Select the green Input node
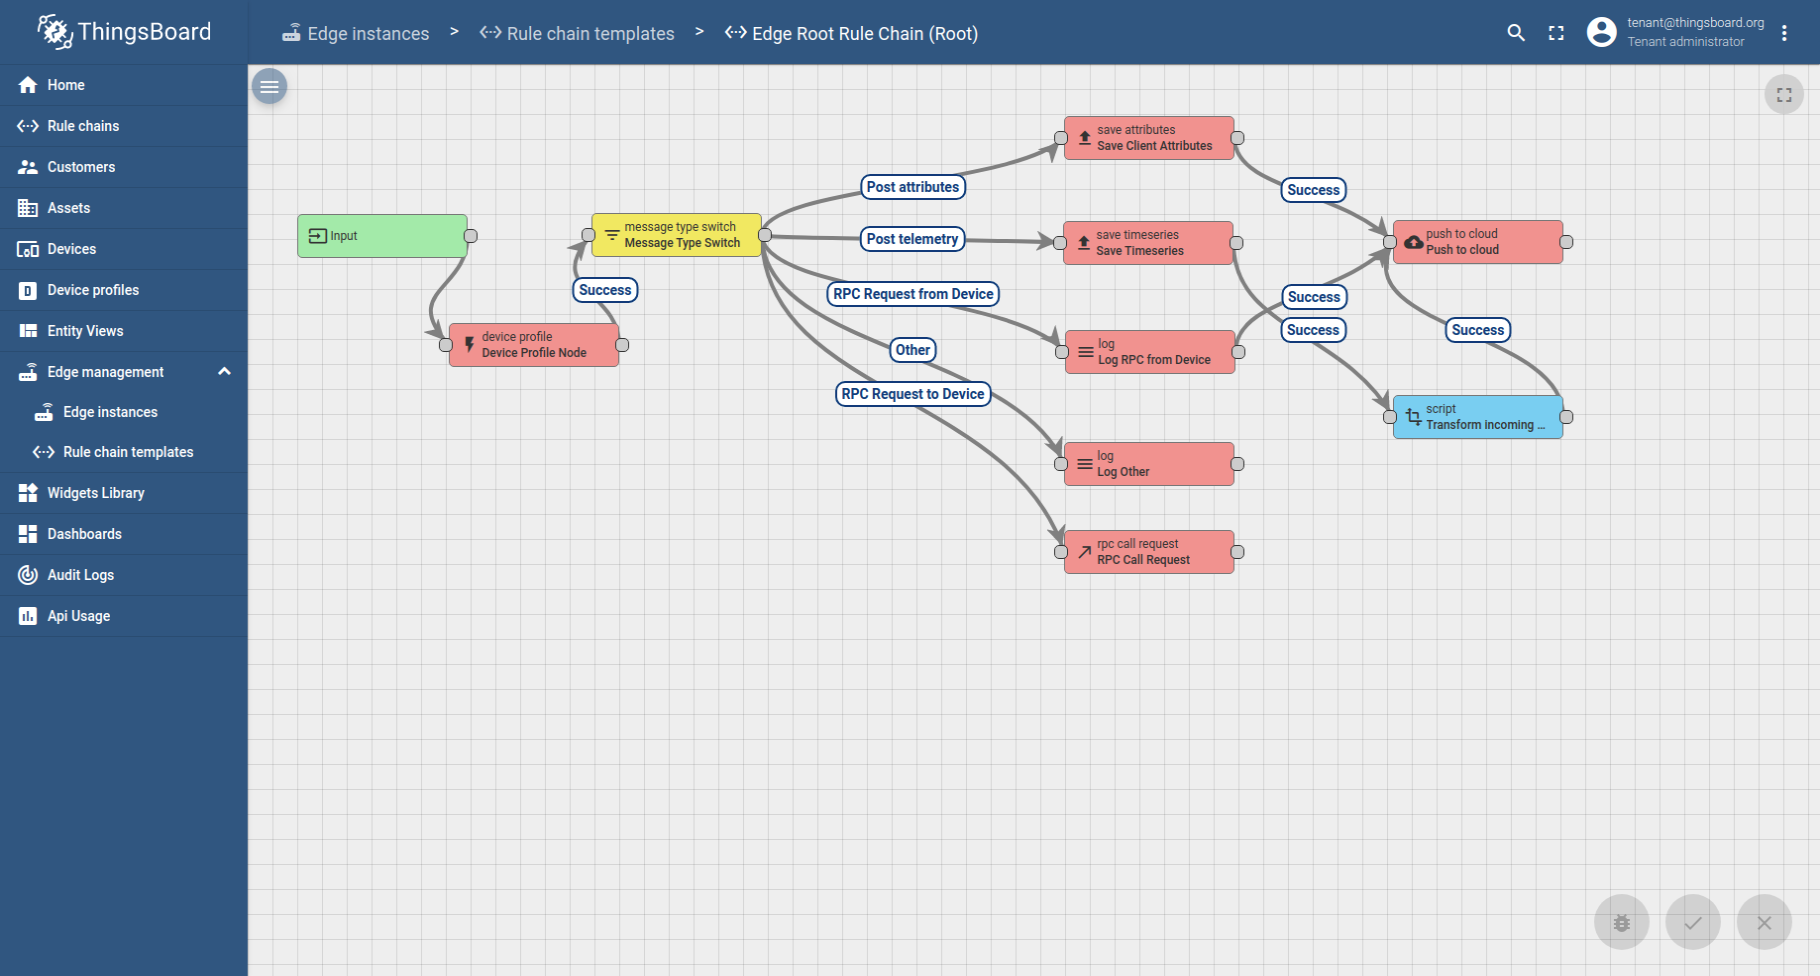The width and height of the screenshot is (1820, 976). (382, 236)
